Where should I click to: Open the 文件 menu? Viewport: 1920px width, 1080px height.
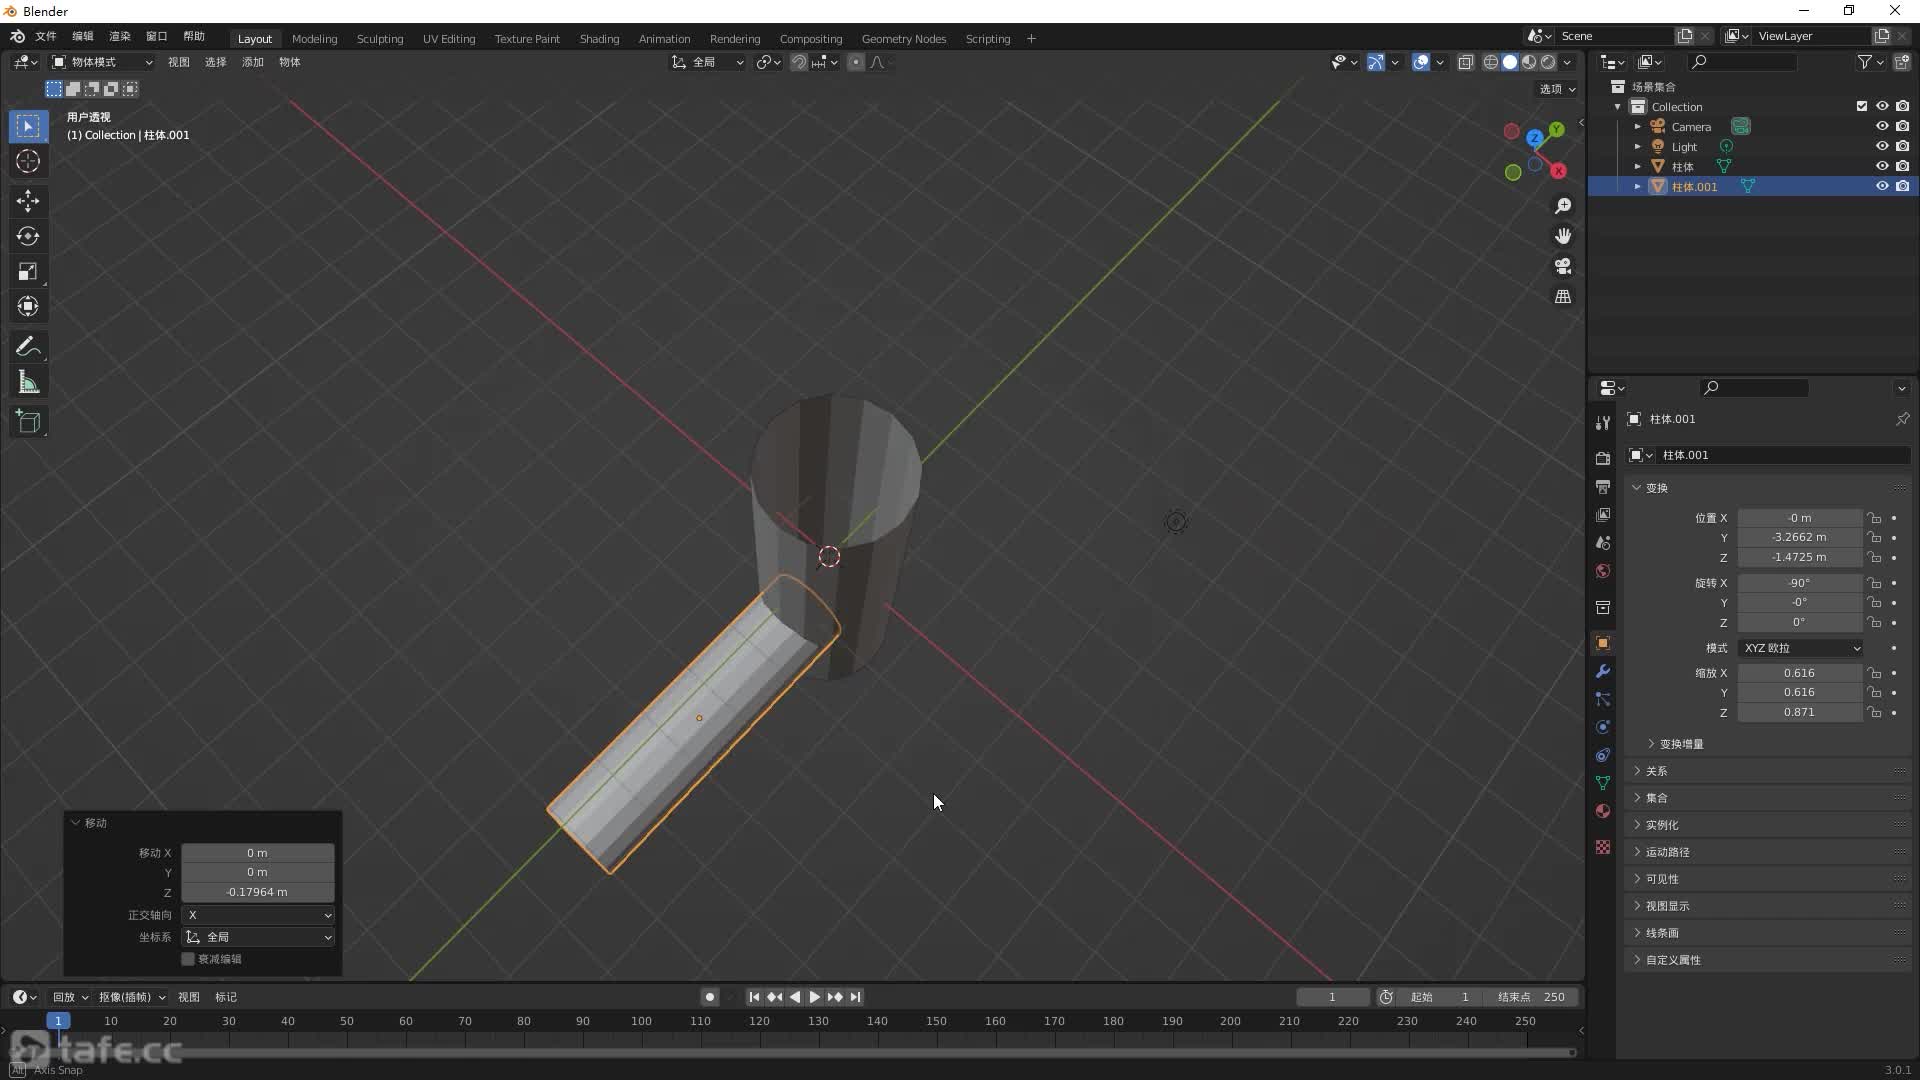click(x=46, y=36)
